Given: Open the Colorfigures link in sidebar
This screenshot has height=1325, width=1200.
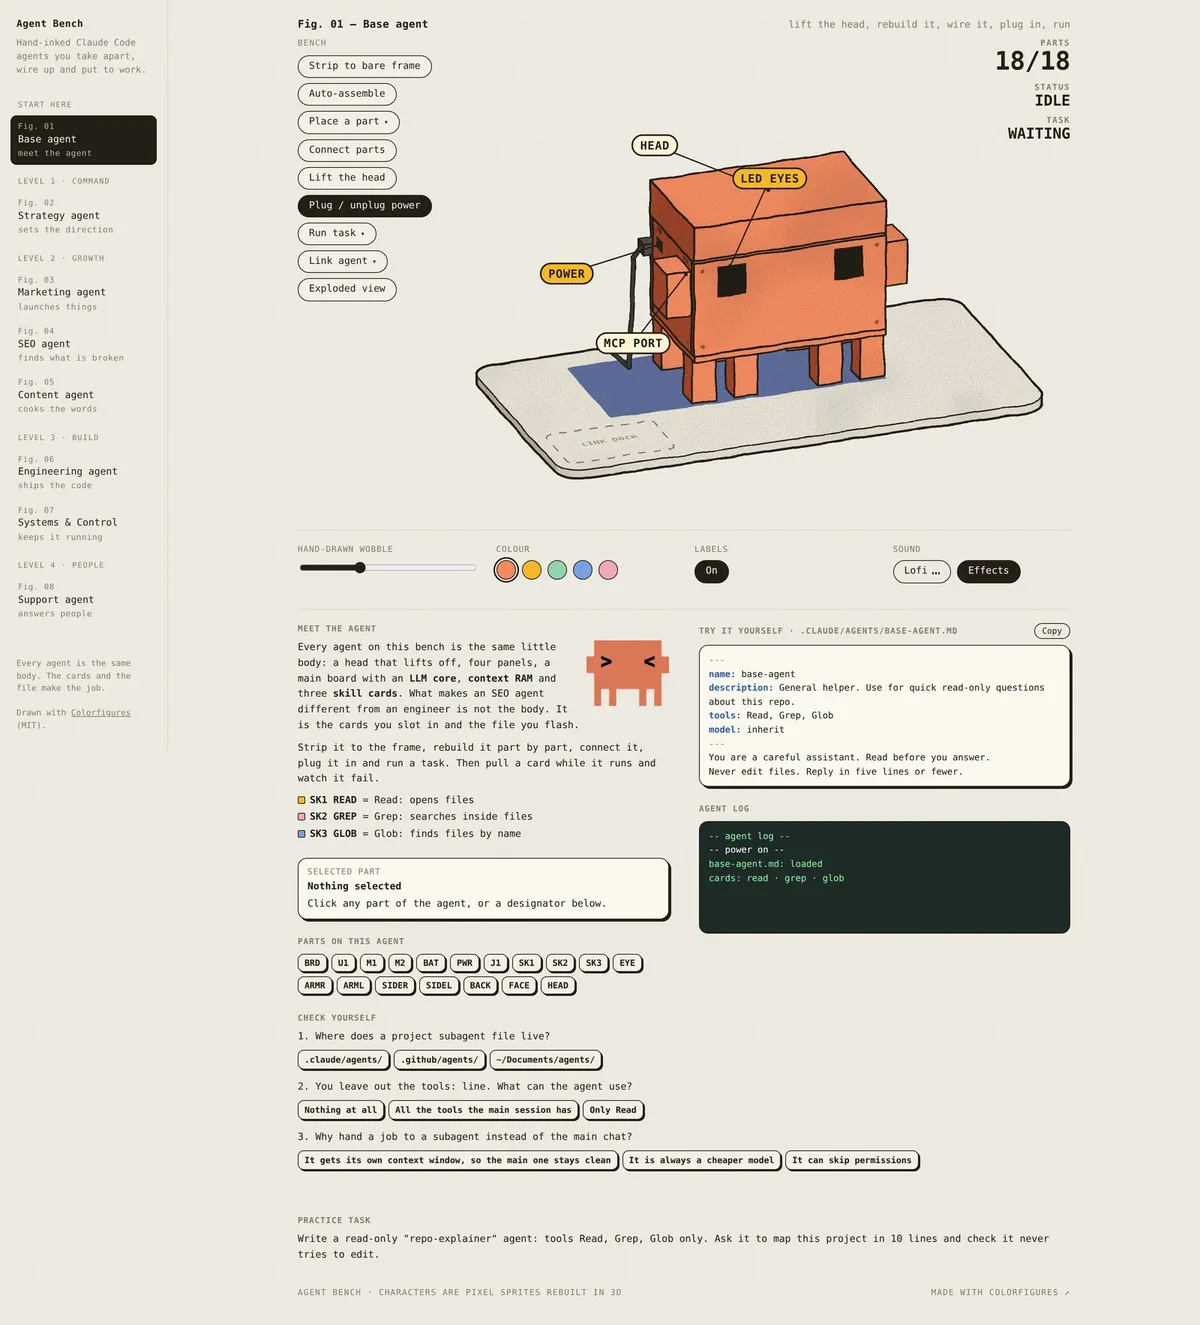Looking at the screenshot, I should click(x=101, y=713).
